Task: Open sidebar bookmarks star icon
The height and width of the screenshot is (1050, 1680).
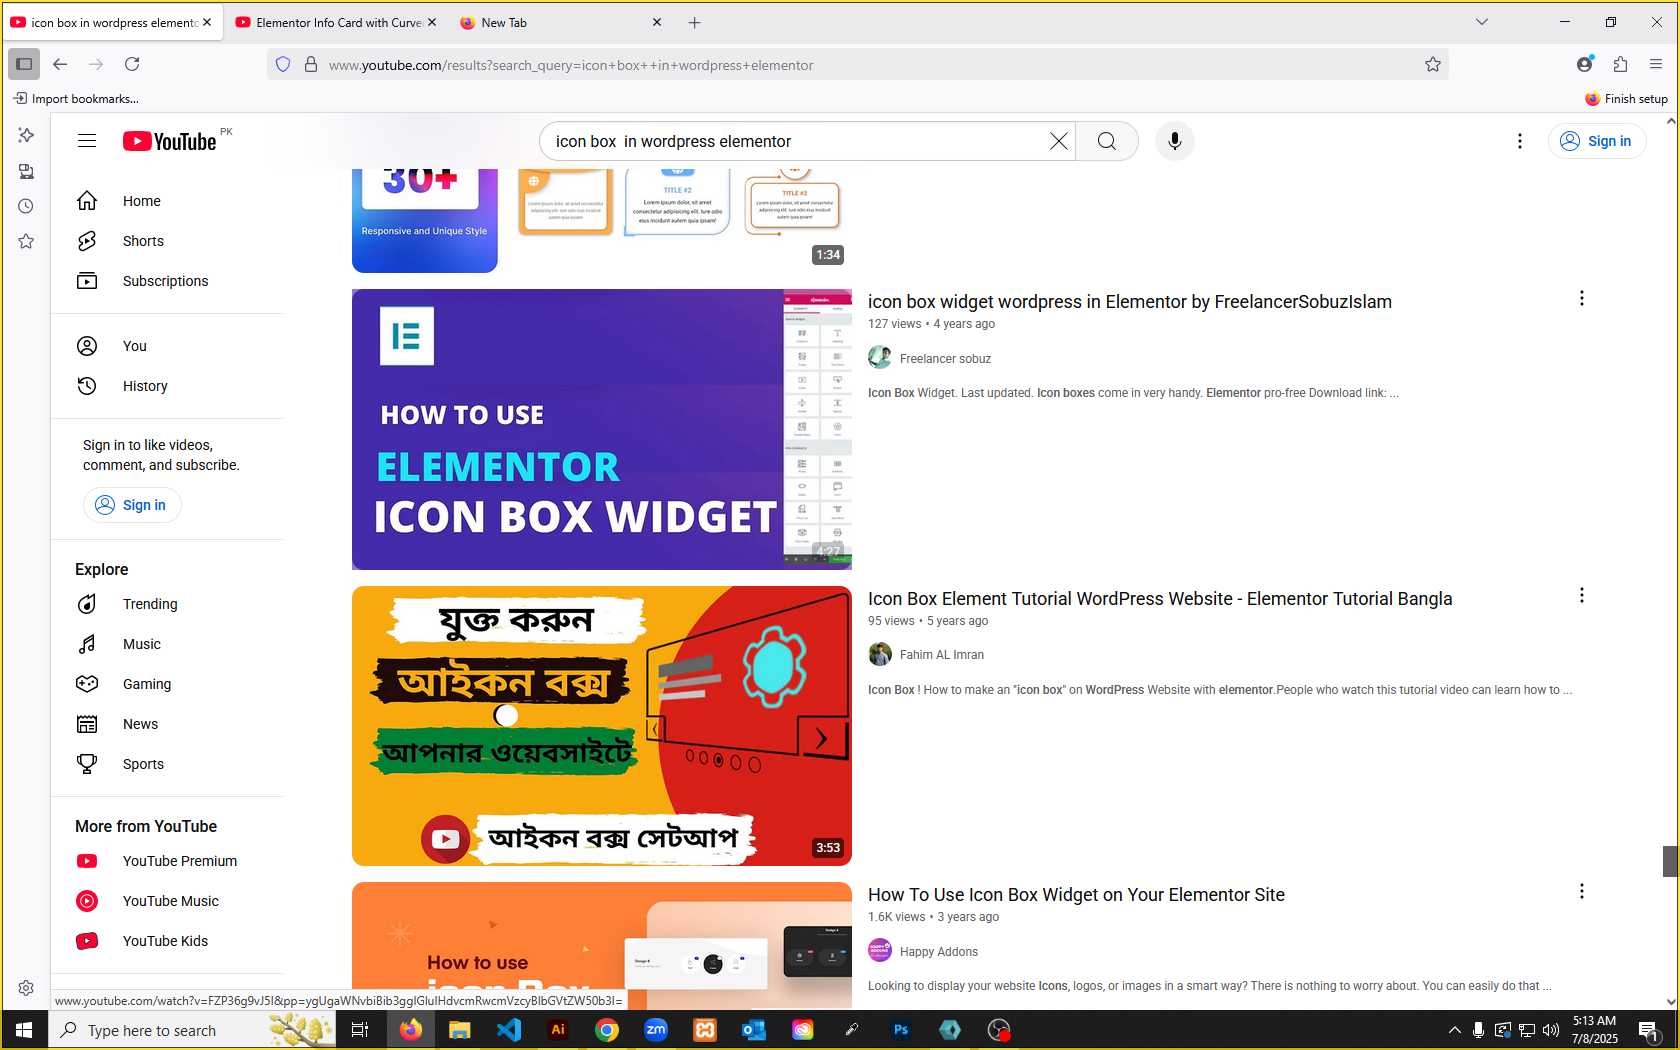Action: pyautogui.click(x=26, y=241)
